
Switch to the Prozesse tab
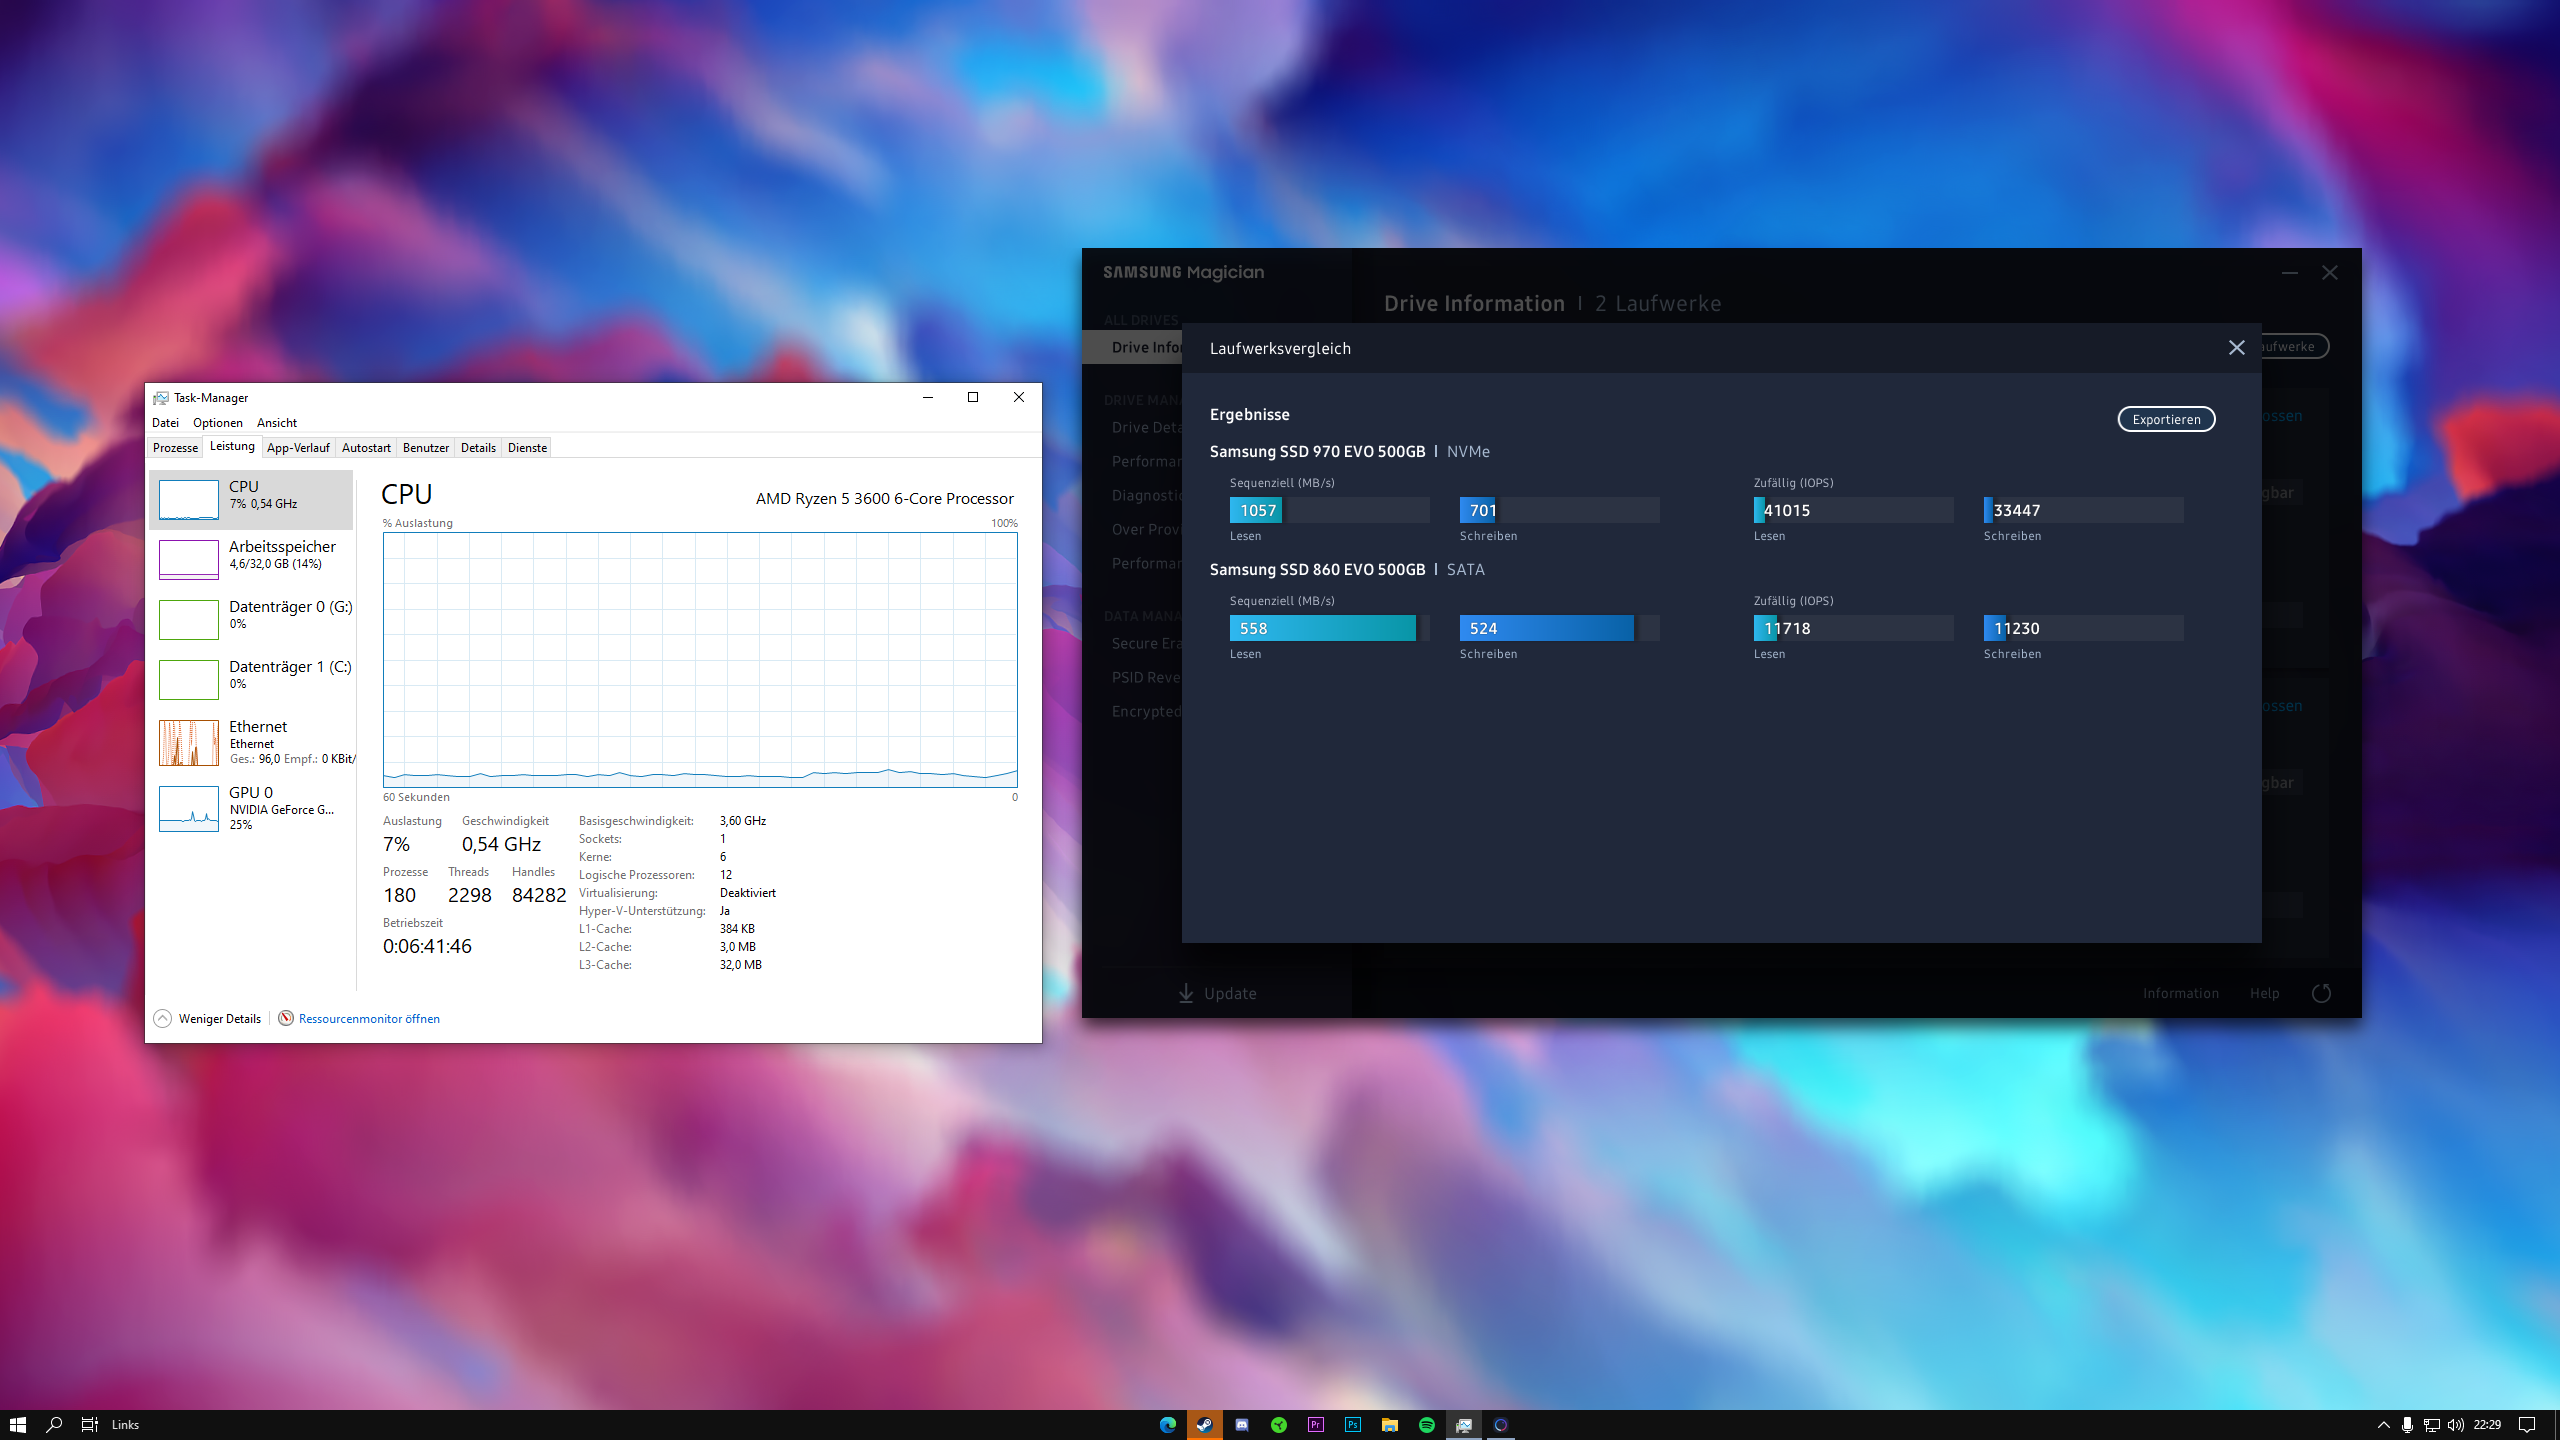175,447
